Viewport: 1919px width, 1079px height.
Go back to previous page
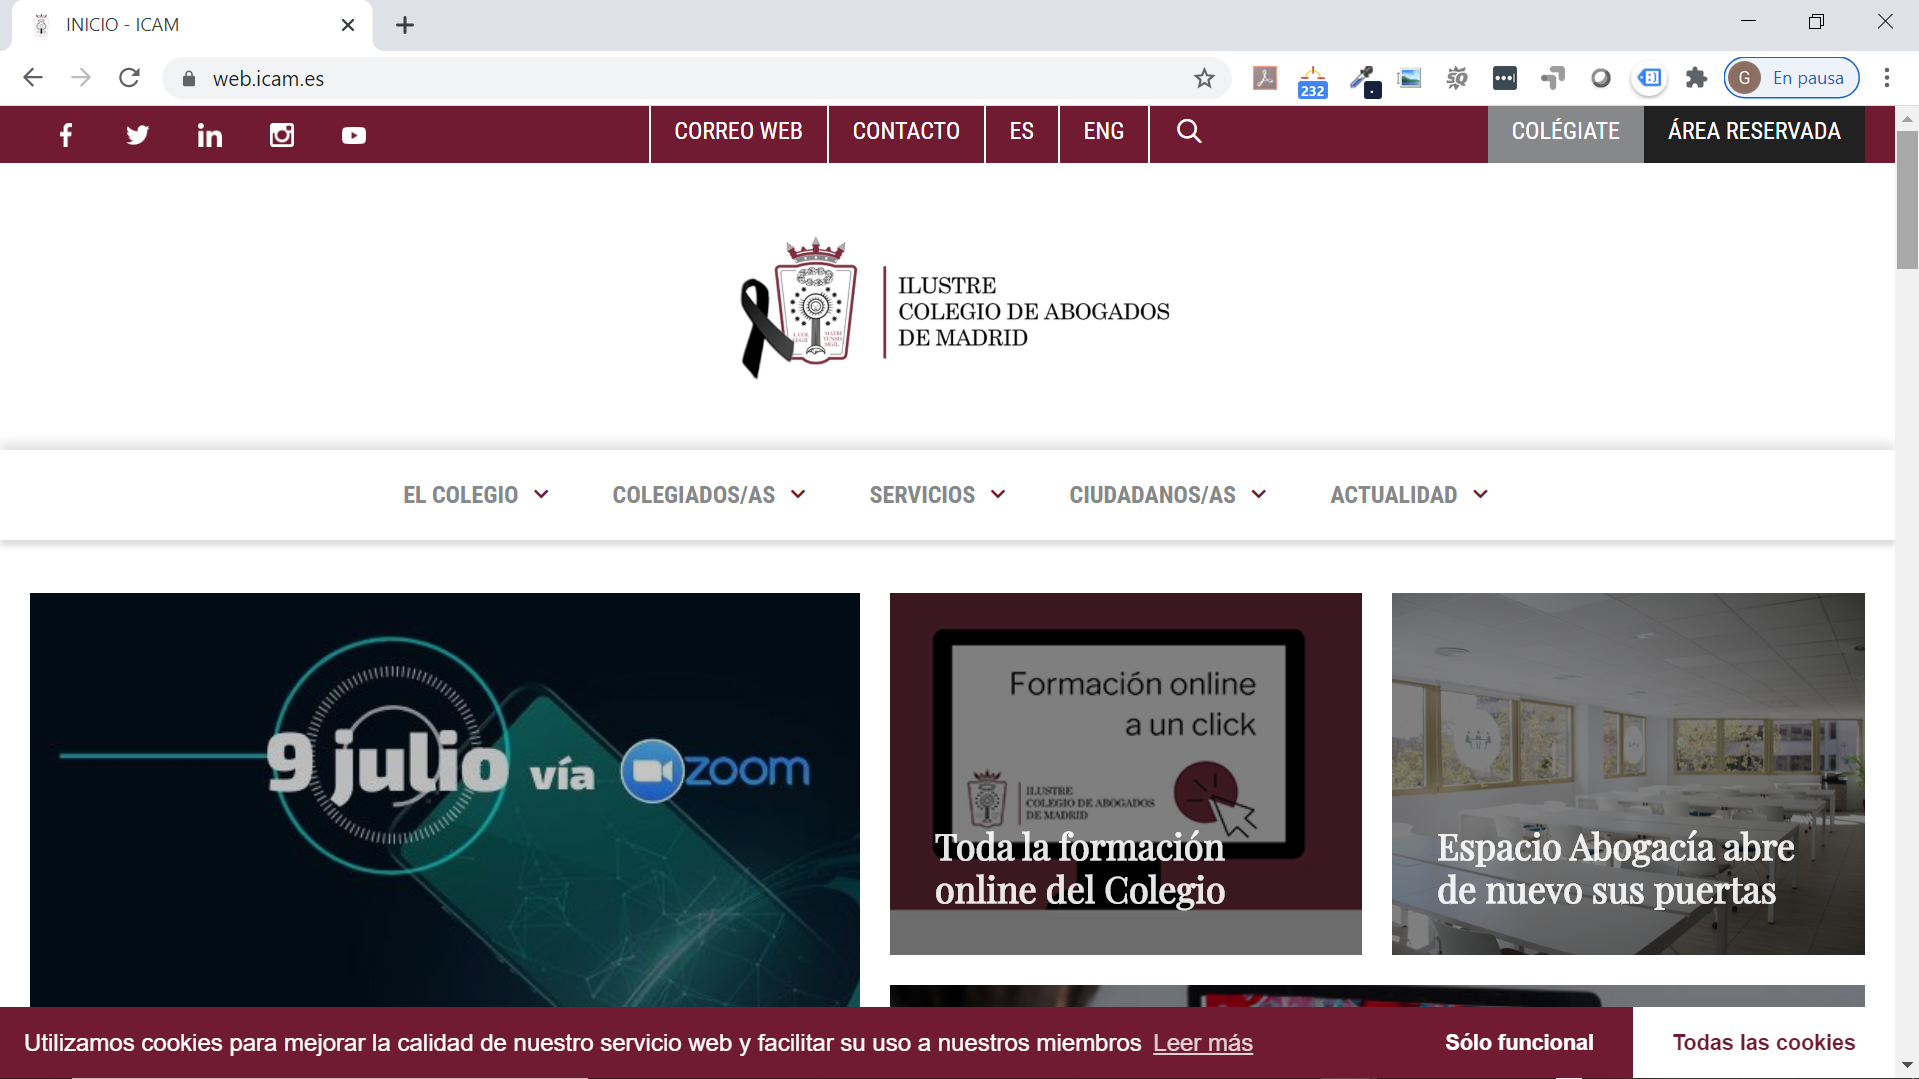(x=33, y=78)
